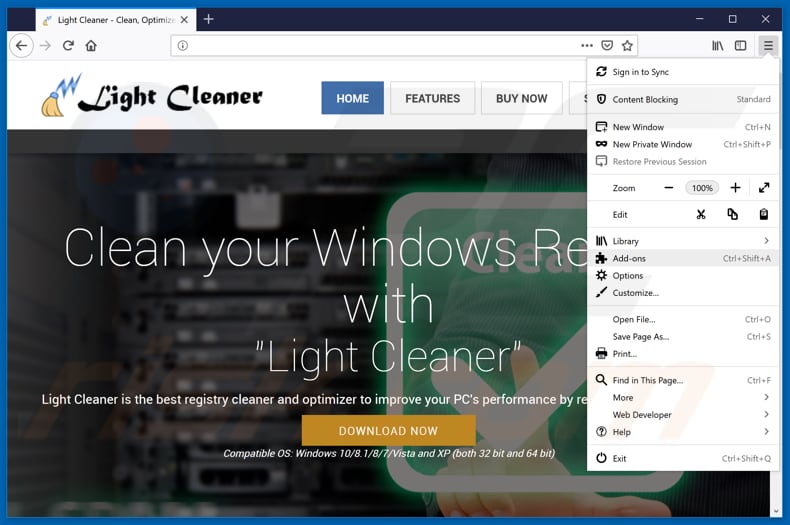This screenshot has width=790, height=525.
Task: Click the Light Cleaner logo
Action: [x=152, y=95]
